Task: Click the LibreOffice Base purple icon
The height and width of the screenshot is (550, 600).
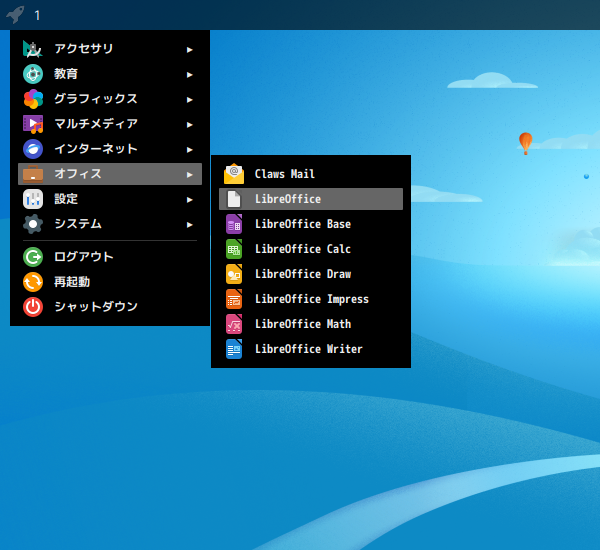Action: [234, 224]
